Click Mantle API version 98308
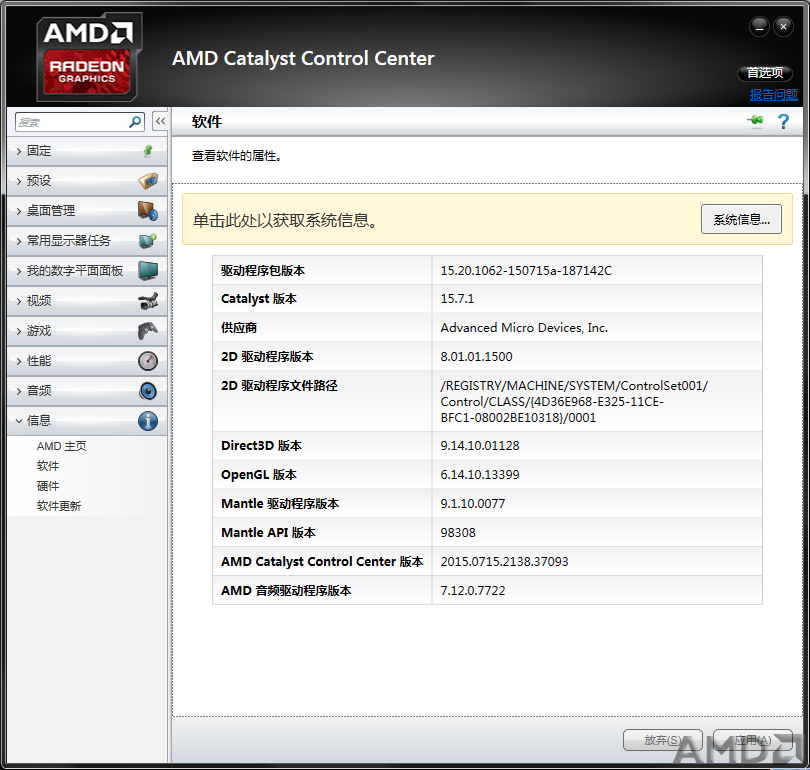Image resolution: width=810 pixels, height=770 pixels. [458, 532]
